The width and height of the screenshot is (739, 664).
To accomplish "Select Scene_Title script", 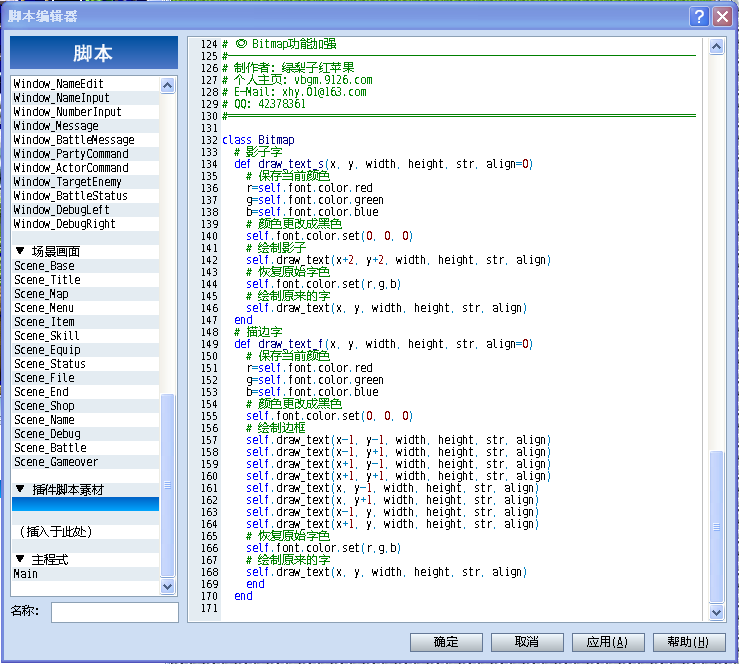I will [85, 280].
